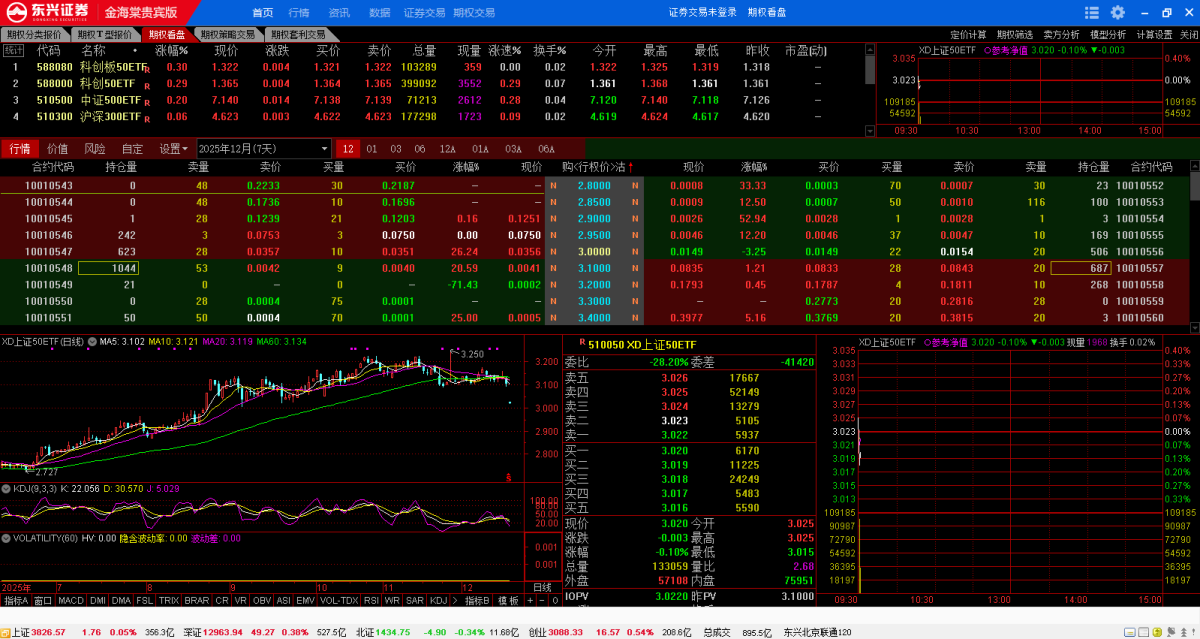Open the list menu icon in title bar
The height and width of the screenshot is (639, 1200).
coord(1093,13)
